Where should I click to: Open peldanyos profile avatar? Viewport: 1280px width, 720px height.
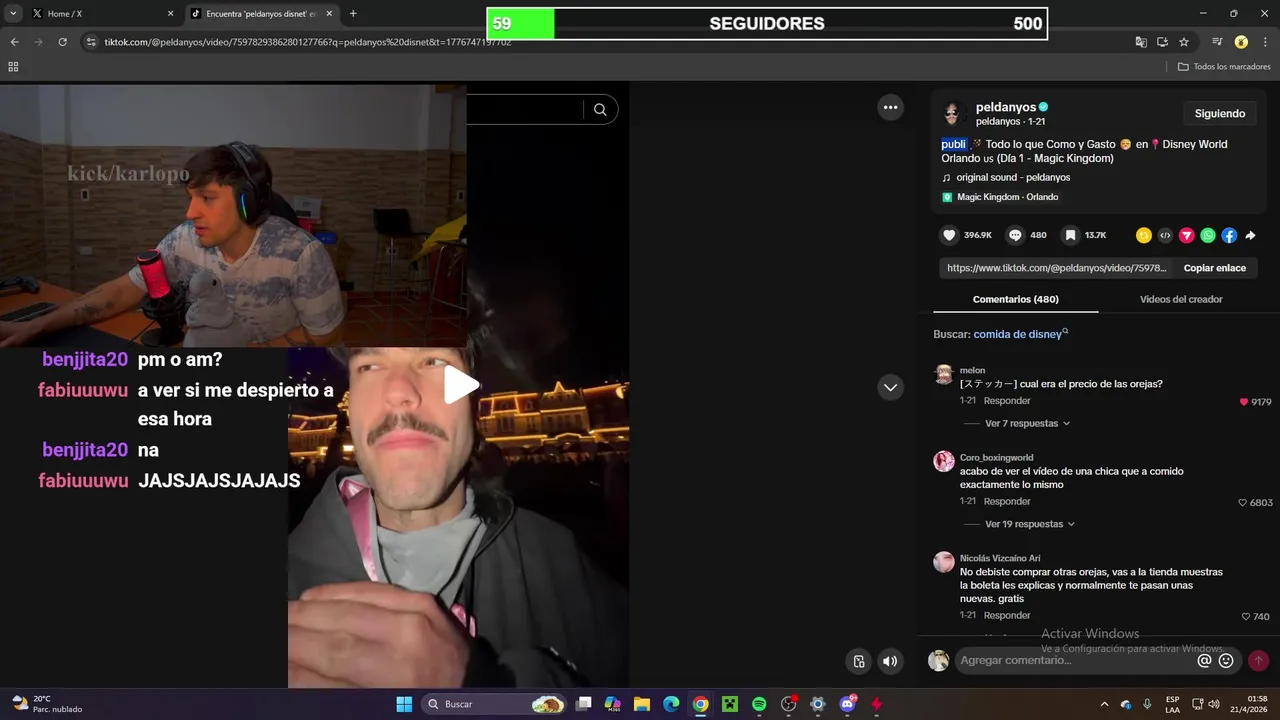[x=952, y=113]
